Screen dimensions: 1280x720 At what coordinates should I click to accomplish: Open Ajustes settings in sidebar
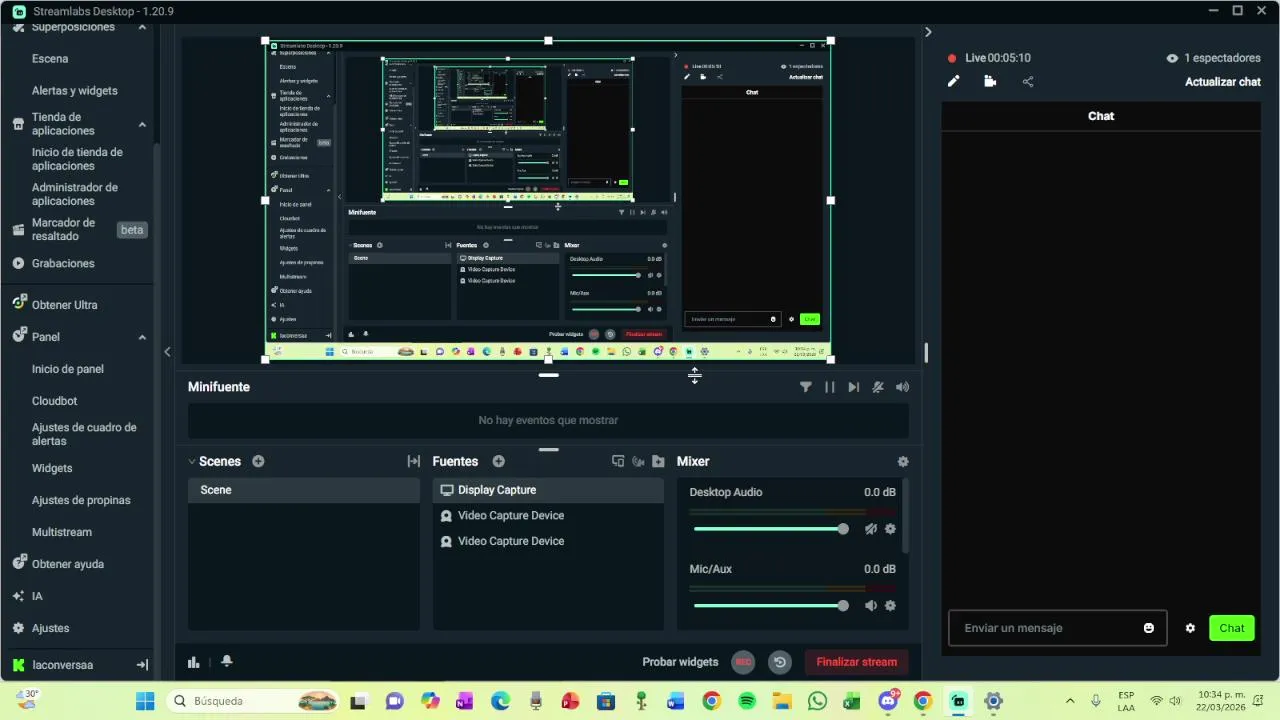point(50,628)
